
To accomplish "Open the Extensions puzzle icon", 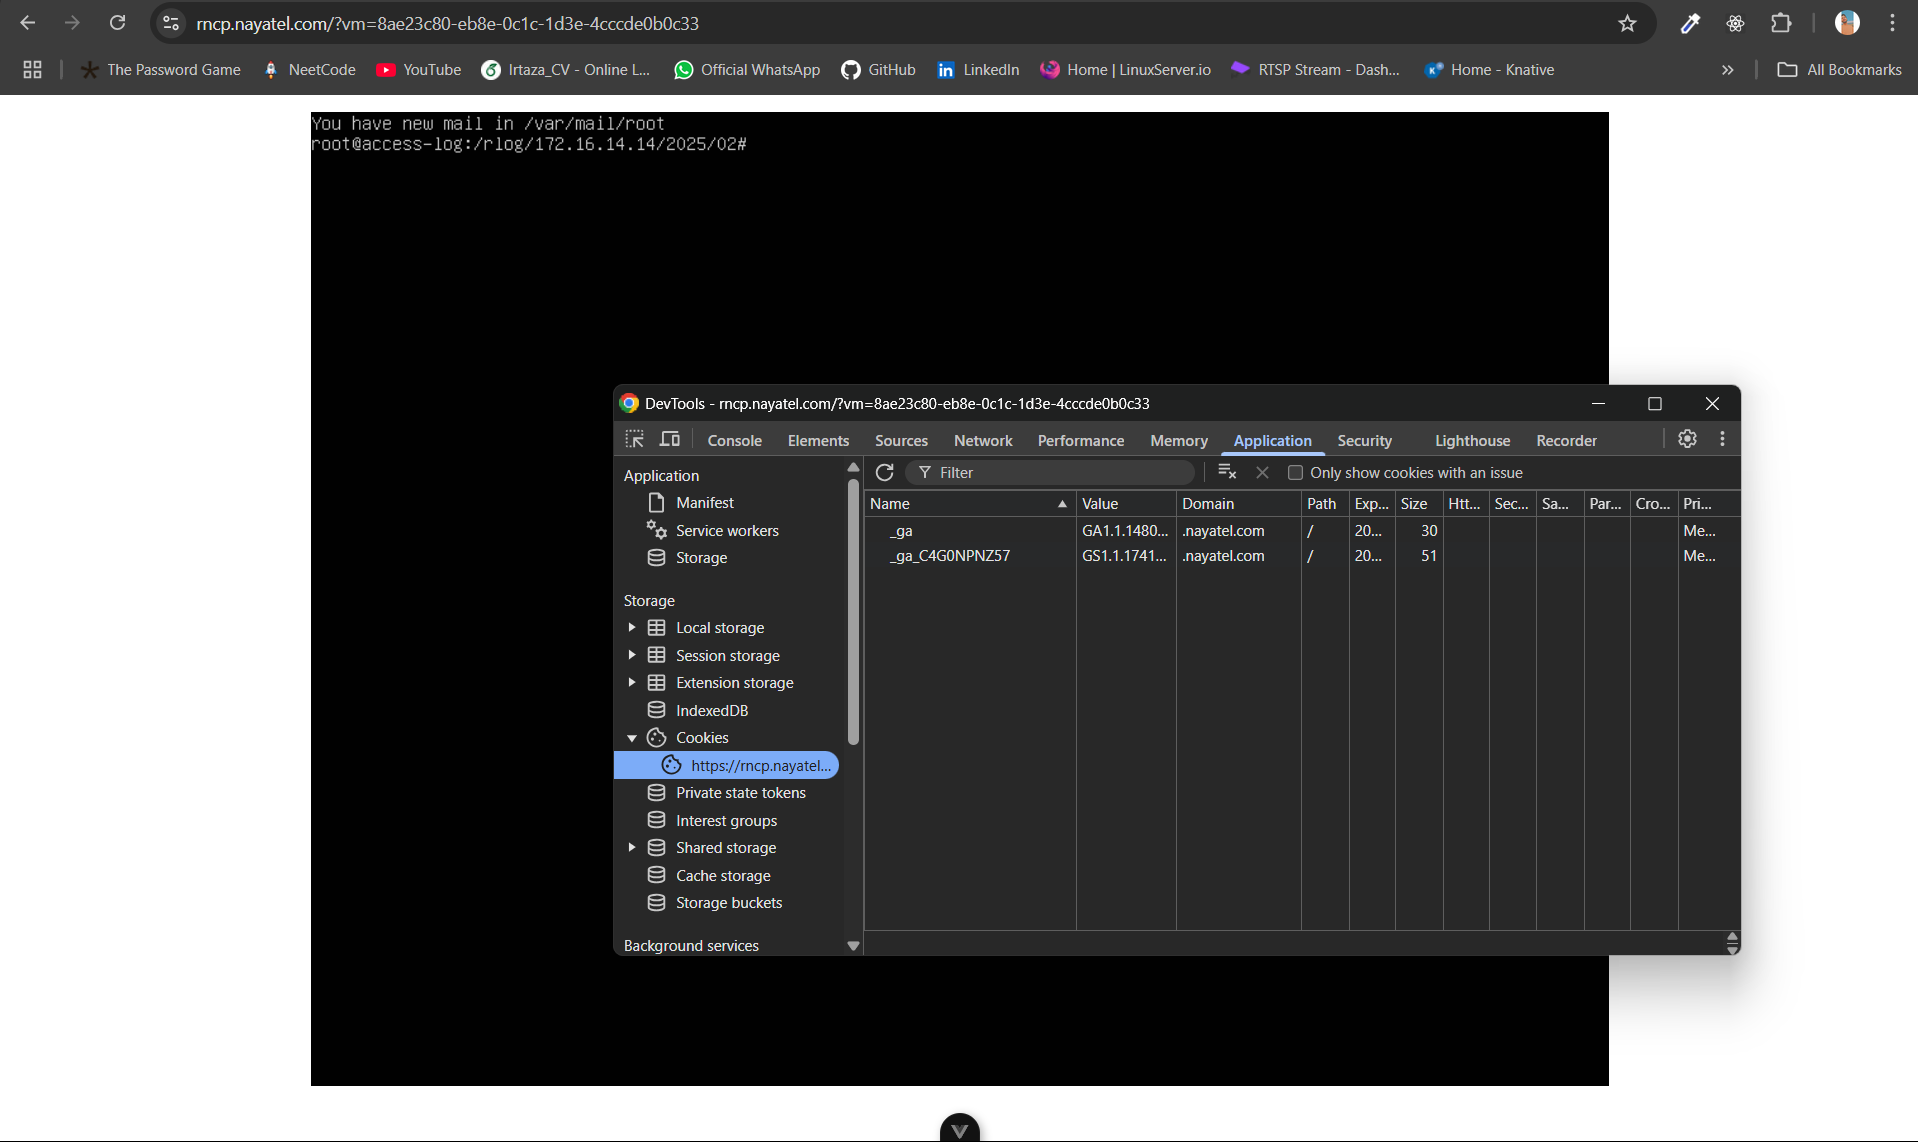I will pos(1781,23).
